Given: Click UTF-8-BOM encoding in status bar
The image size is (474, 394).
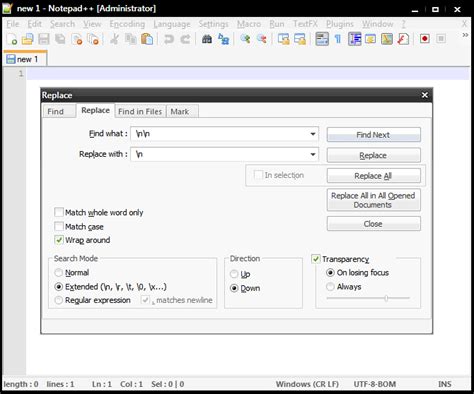Looking at the screenshot, I should pyautogui.click(x=375, y=384).
